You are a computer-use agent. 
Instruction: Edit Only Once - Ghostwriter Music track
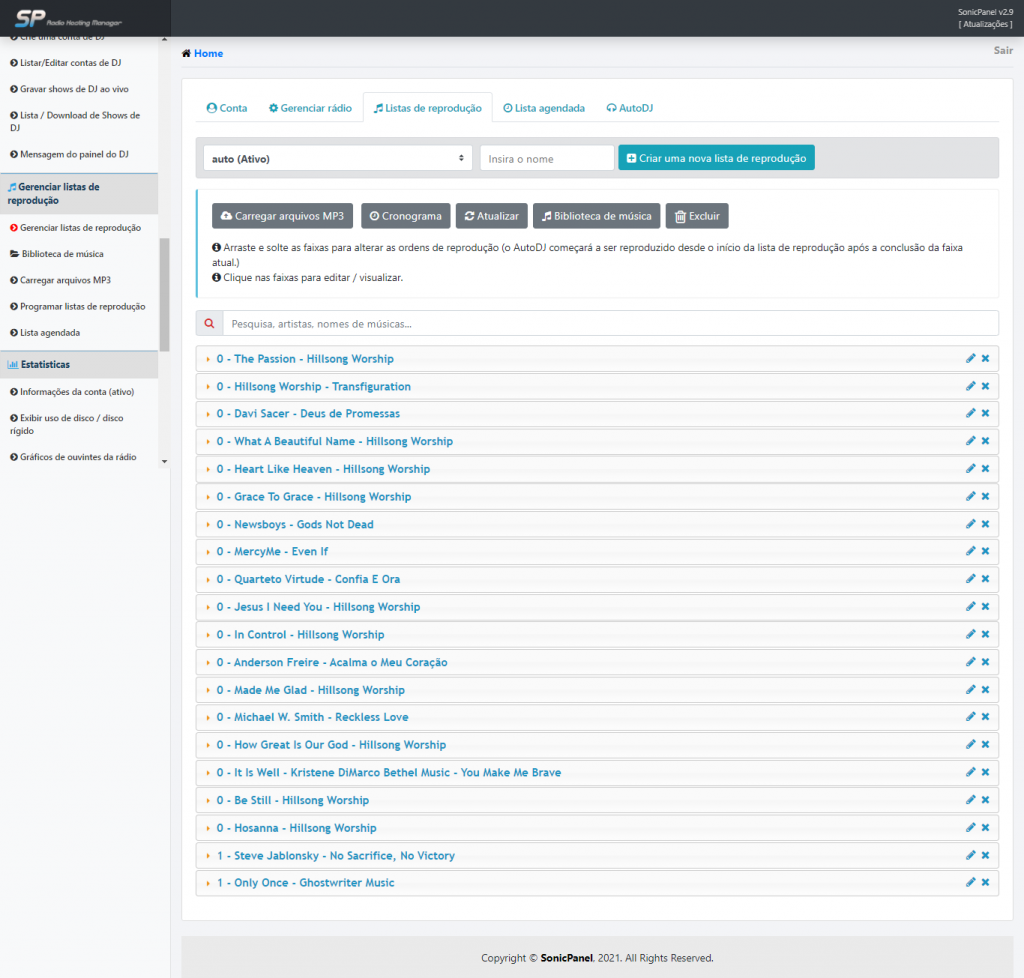[970, 883]
